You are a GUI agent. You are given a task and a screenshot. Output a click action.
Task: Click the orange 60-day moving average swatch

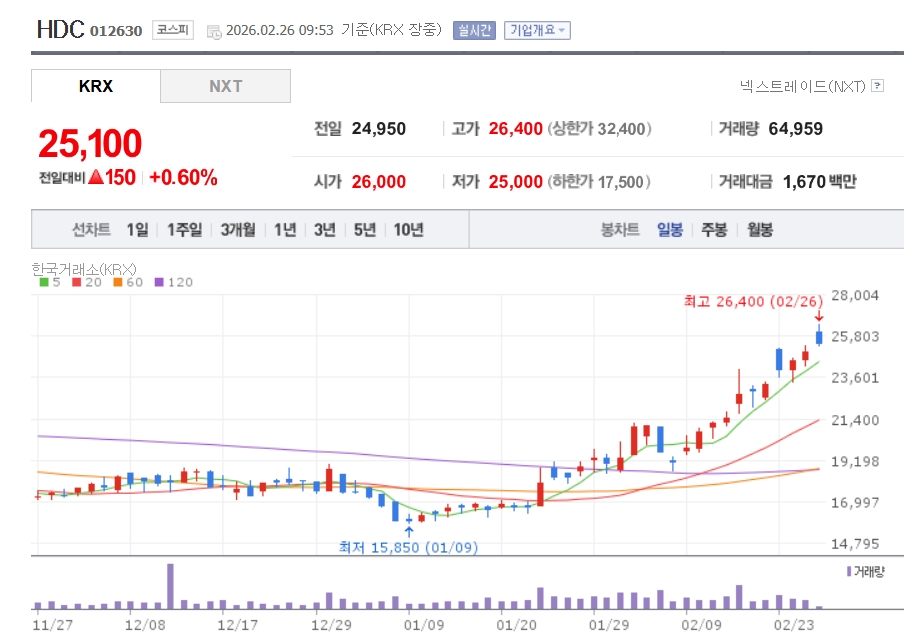coord(118,282)
